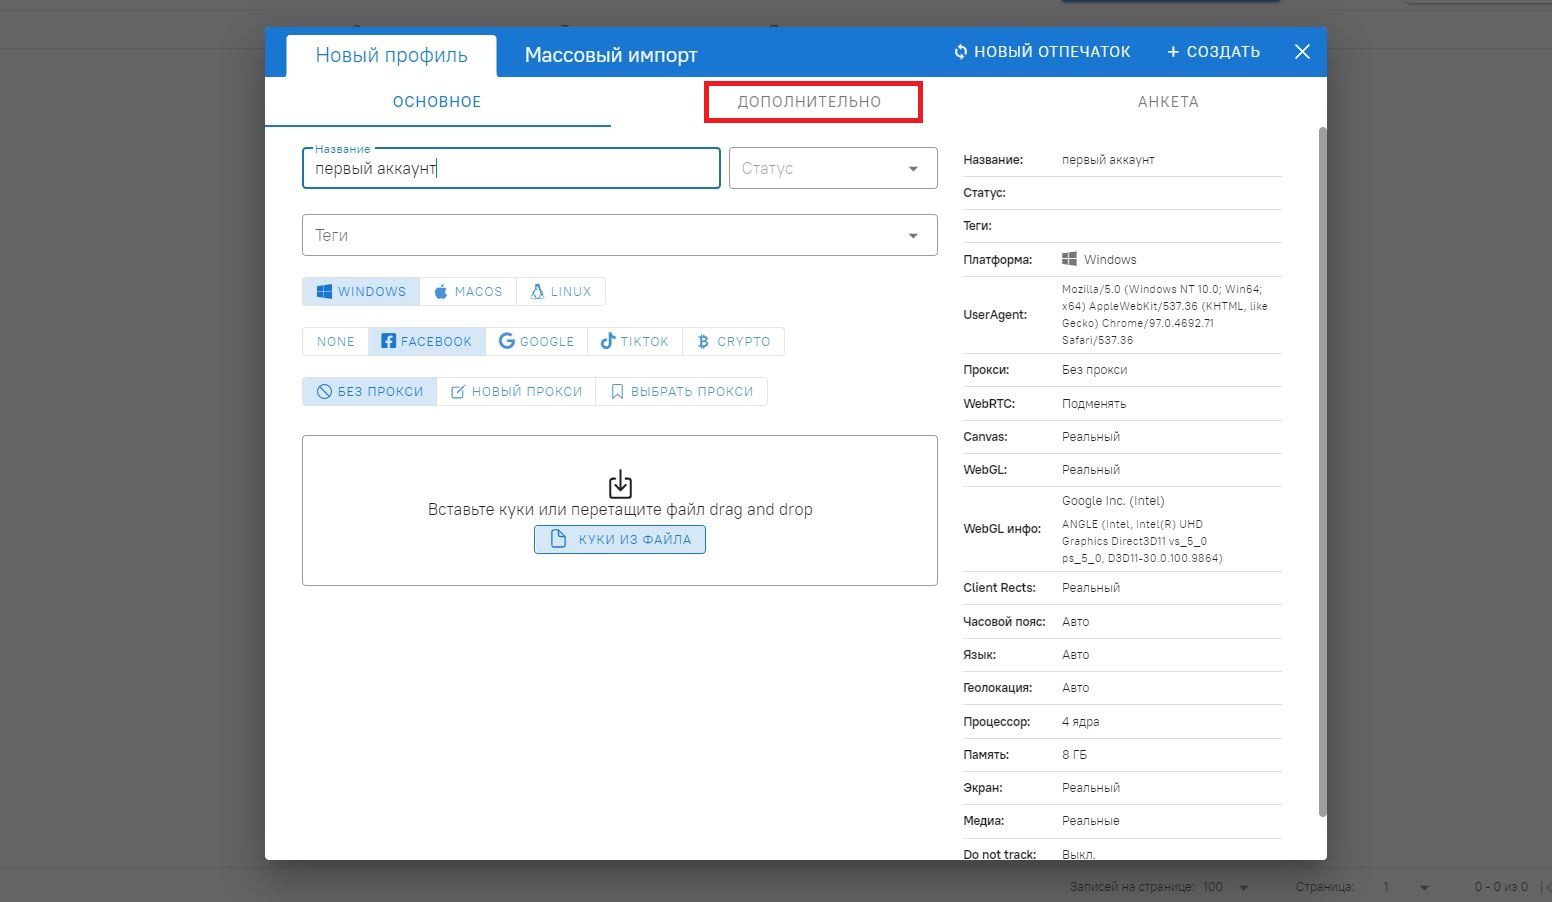Select Без прокси option
The image size is (1552, 902).
[370, 392]
